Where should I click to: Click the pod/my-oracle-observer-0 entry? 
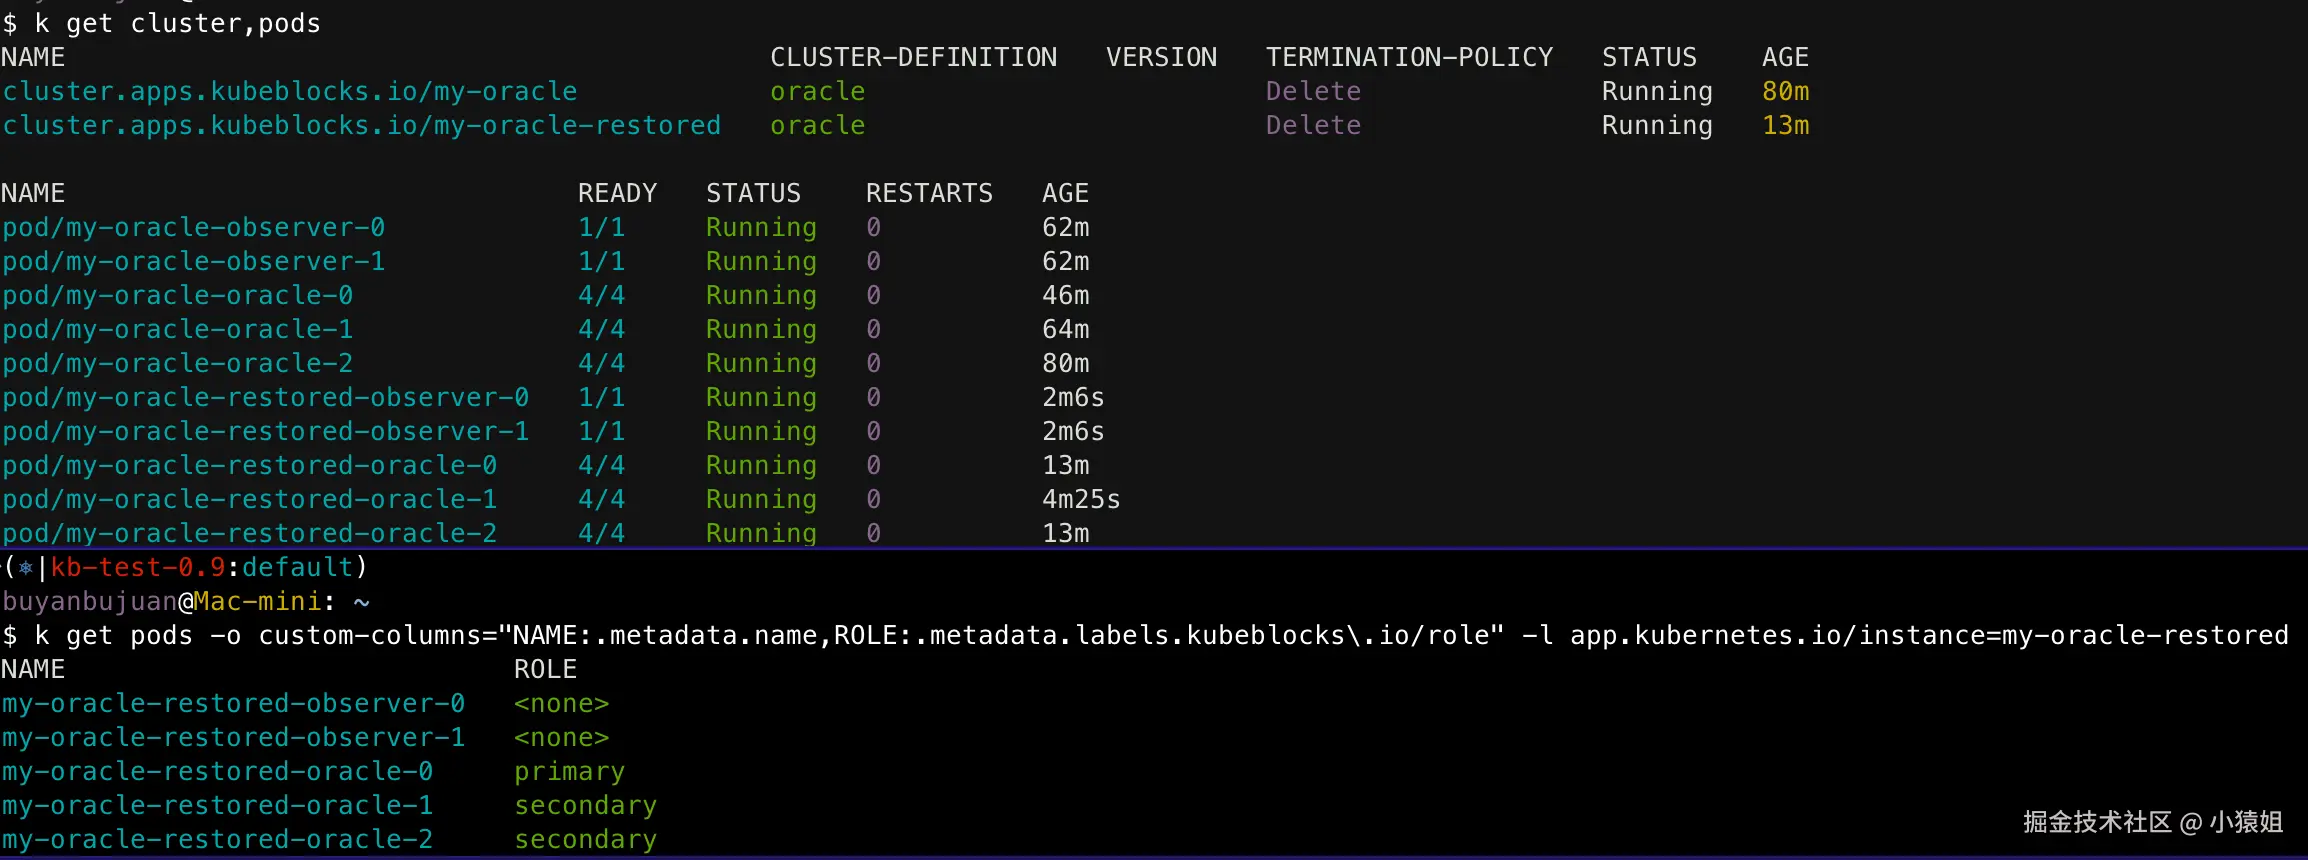[193, 228]
